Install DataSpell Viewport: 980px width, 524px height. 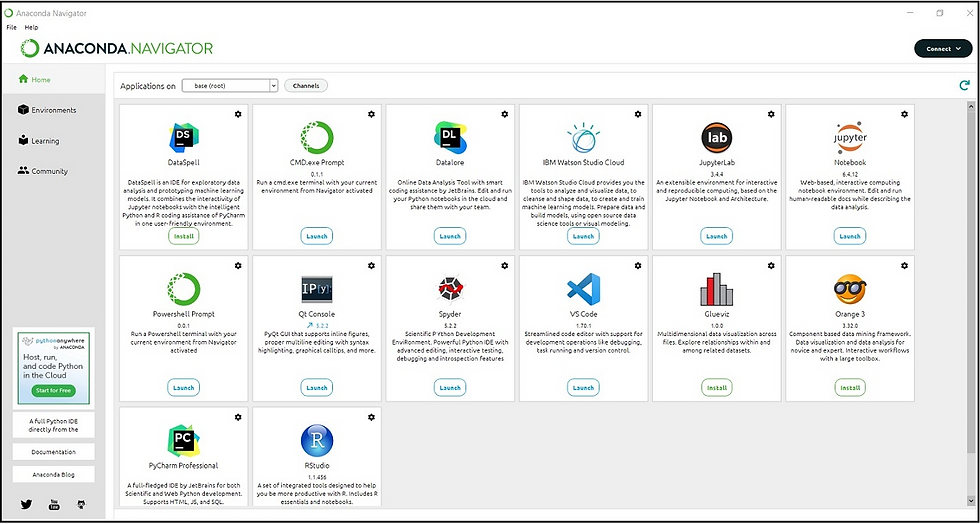[x=184, y=236]
